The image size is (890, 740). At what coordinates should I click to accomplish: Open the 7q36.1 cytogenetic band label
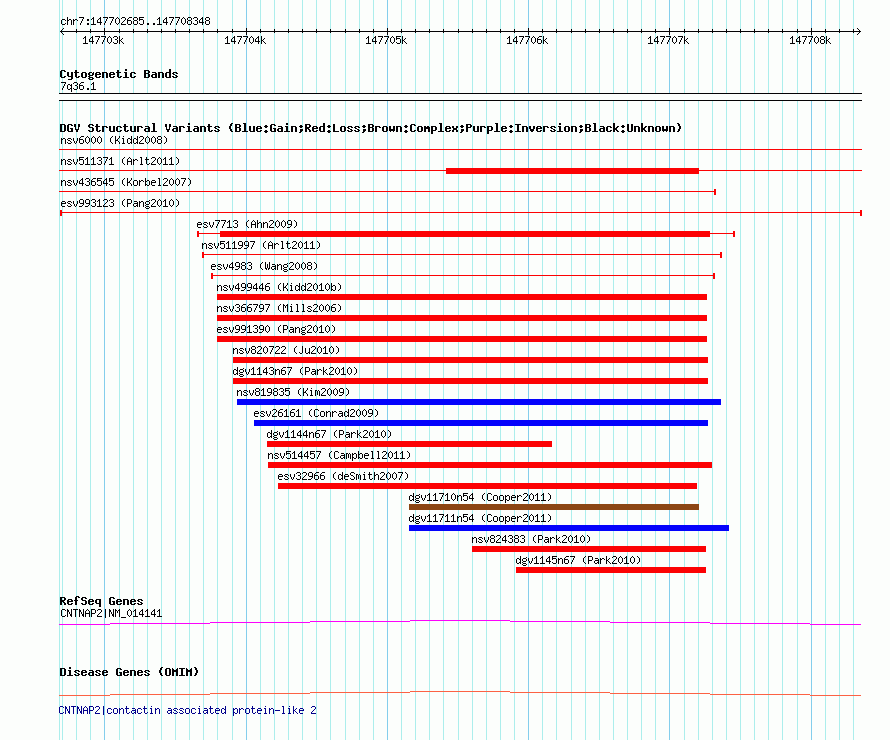pos(78,87)
